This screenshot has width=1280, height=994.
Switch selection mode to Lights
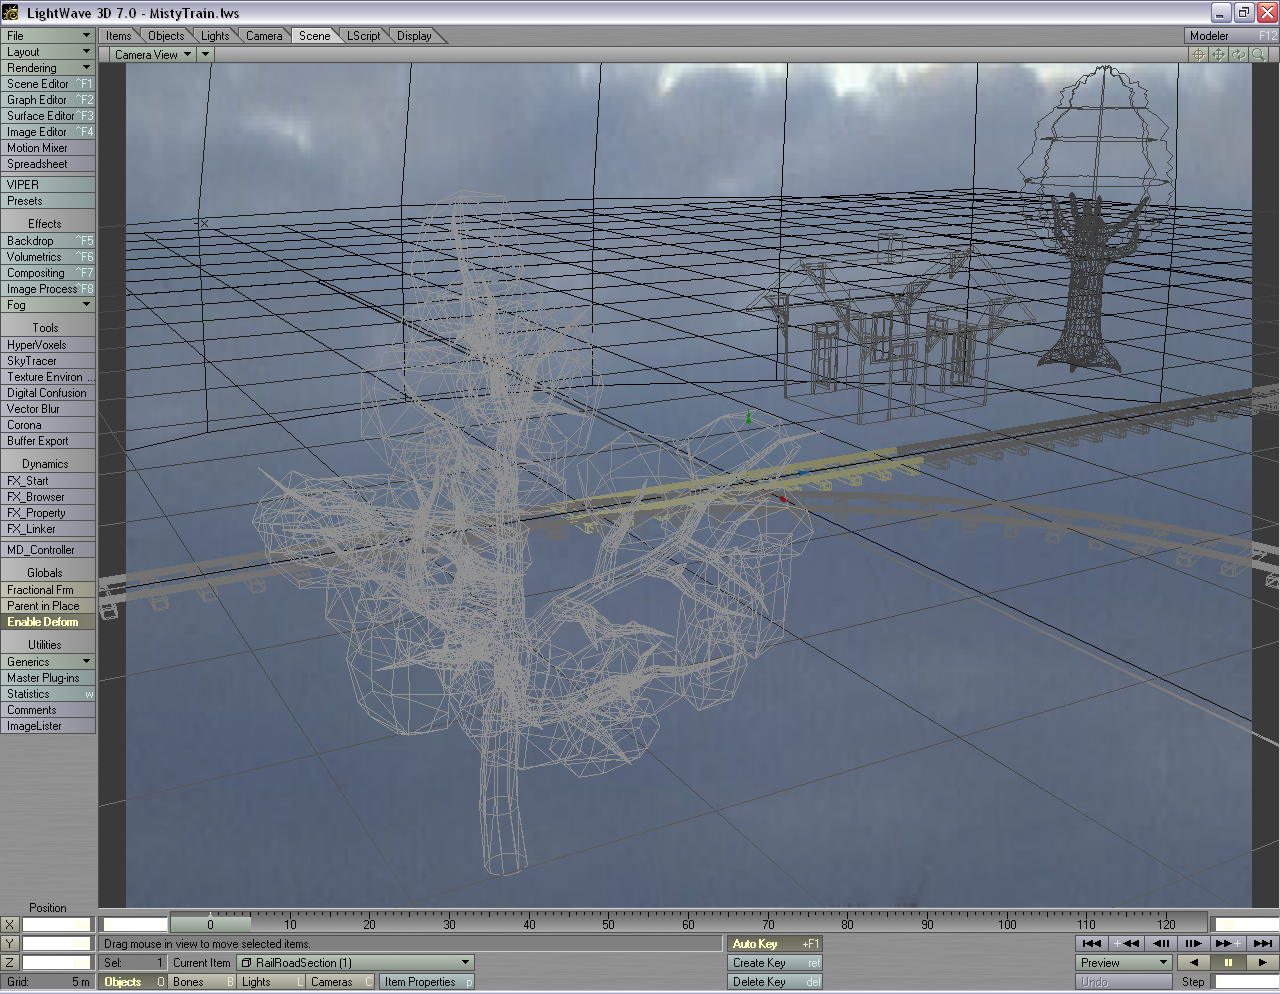pyautogui.click(x=271, y=982)
